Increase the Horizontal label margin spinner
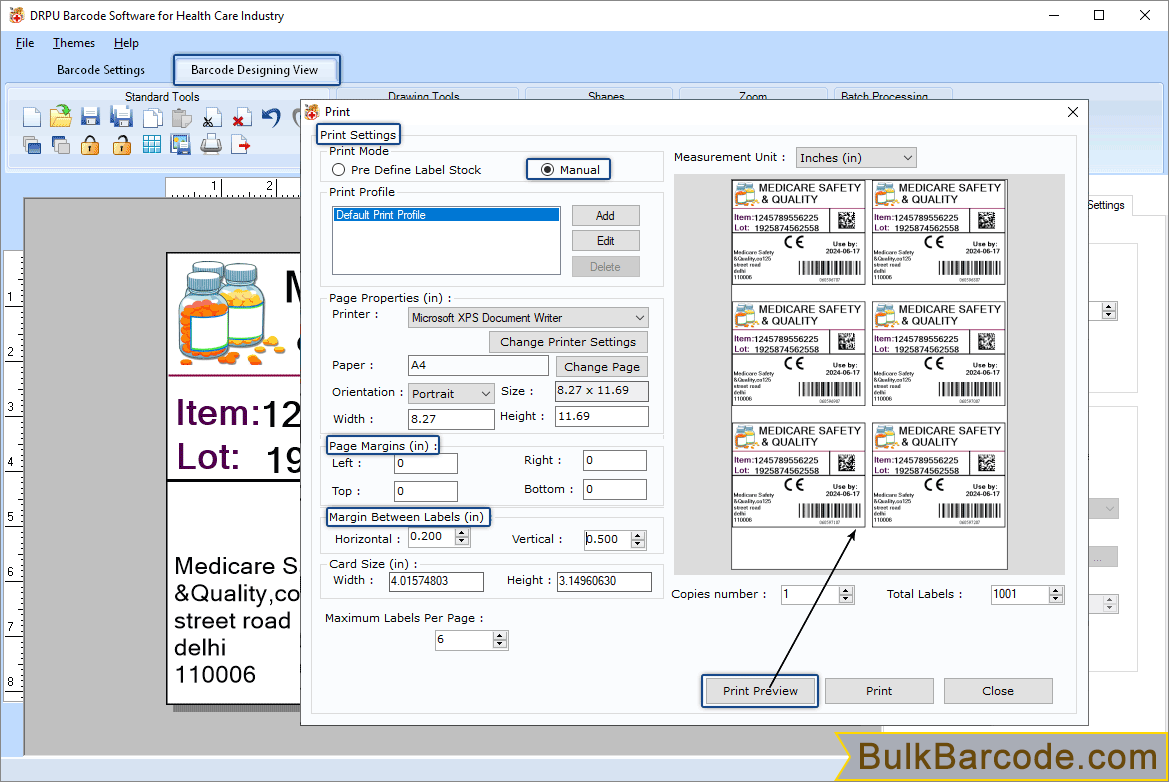 click(462, 532)
